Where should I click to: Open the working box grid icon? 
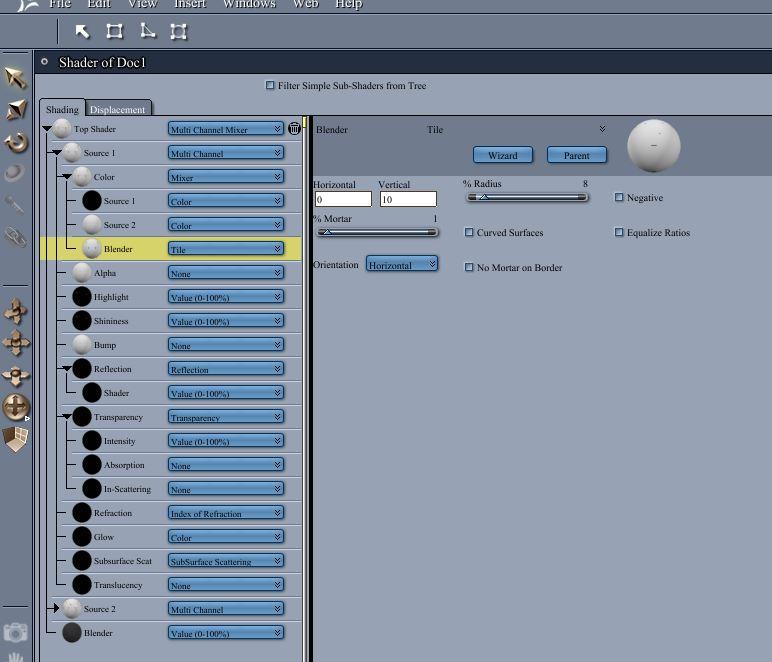[16, 440]
